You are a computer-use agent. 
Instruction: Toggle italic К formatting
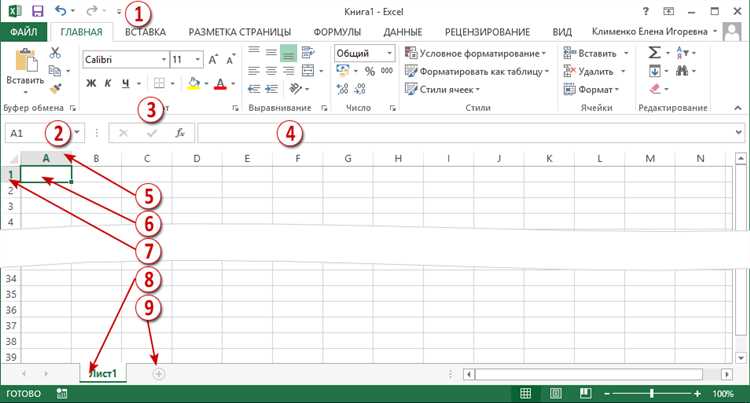[108, 84]
